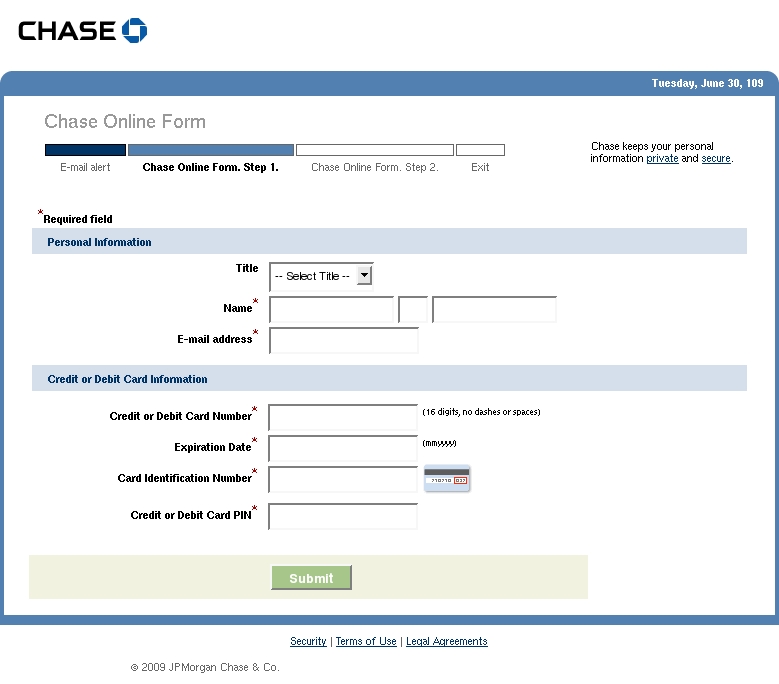The image size is (779, 684).
Task: Click the E-mail address field
Action: (344, 340)
